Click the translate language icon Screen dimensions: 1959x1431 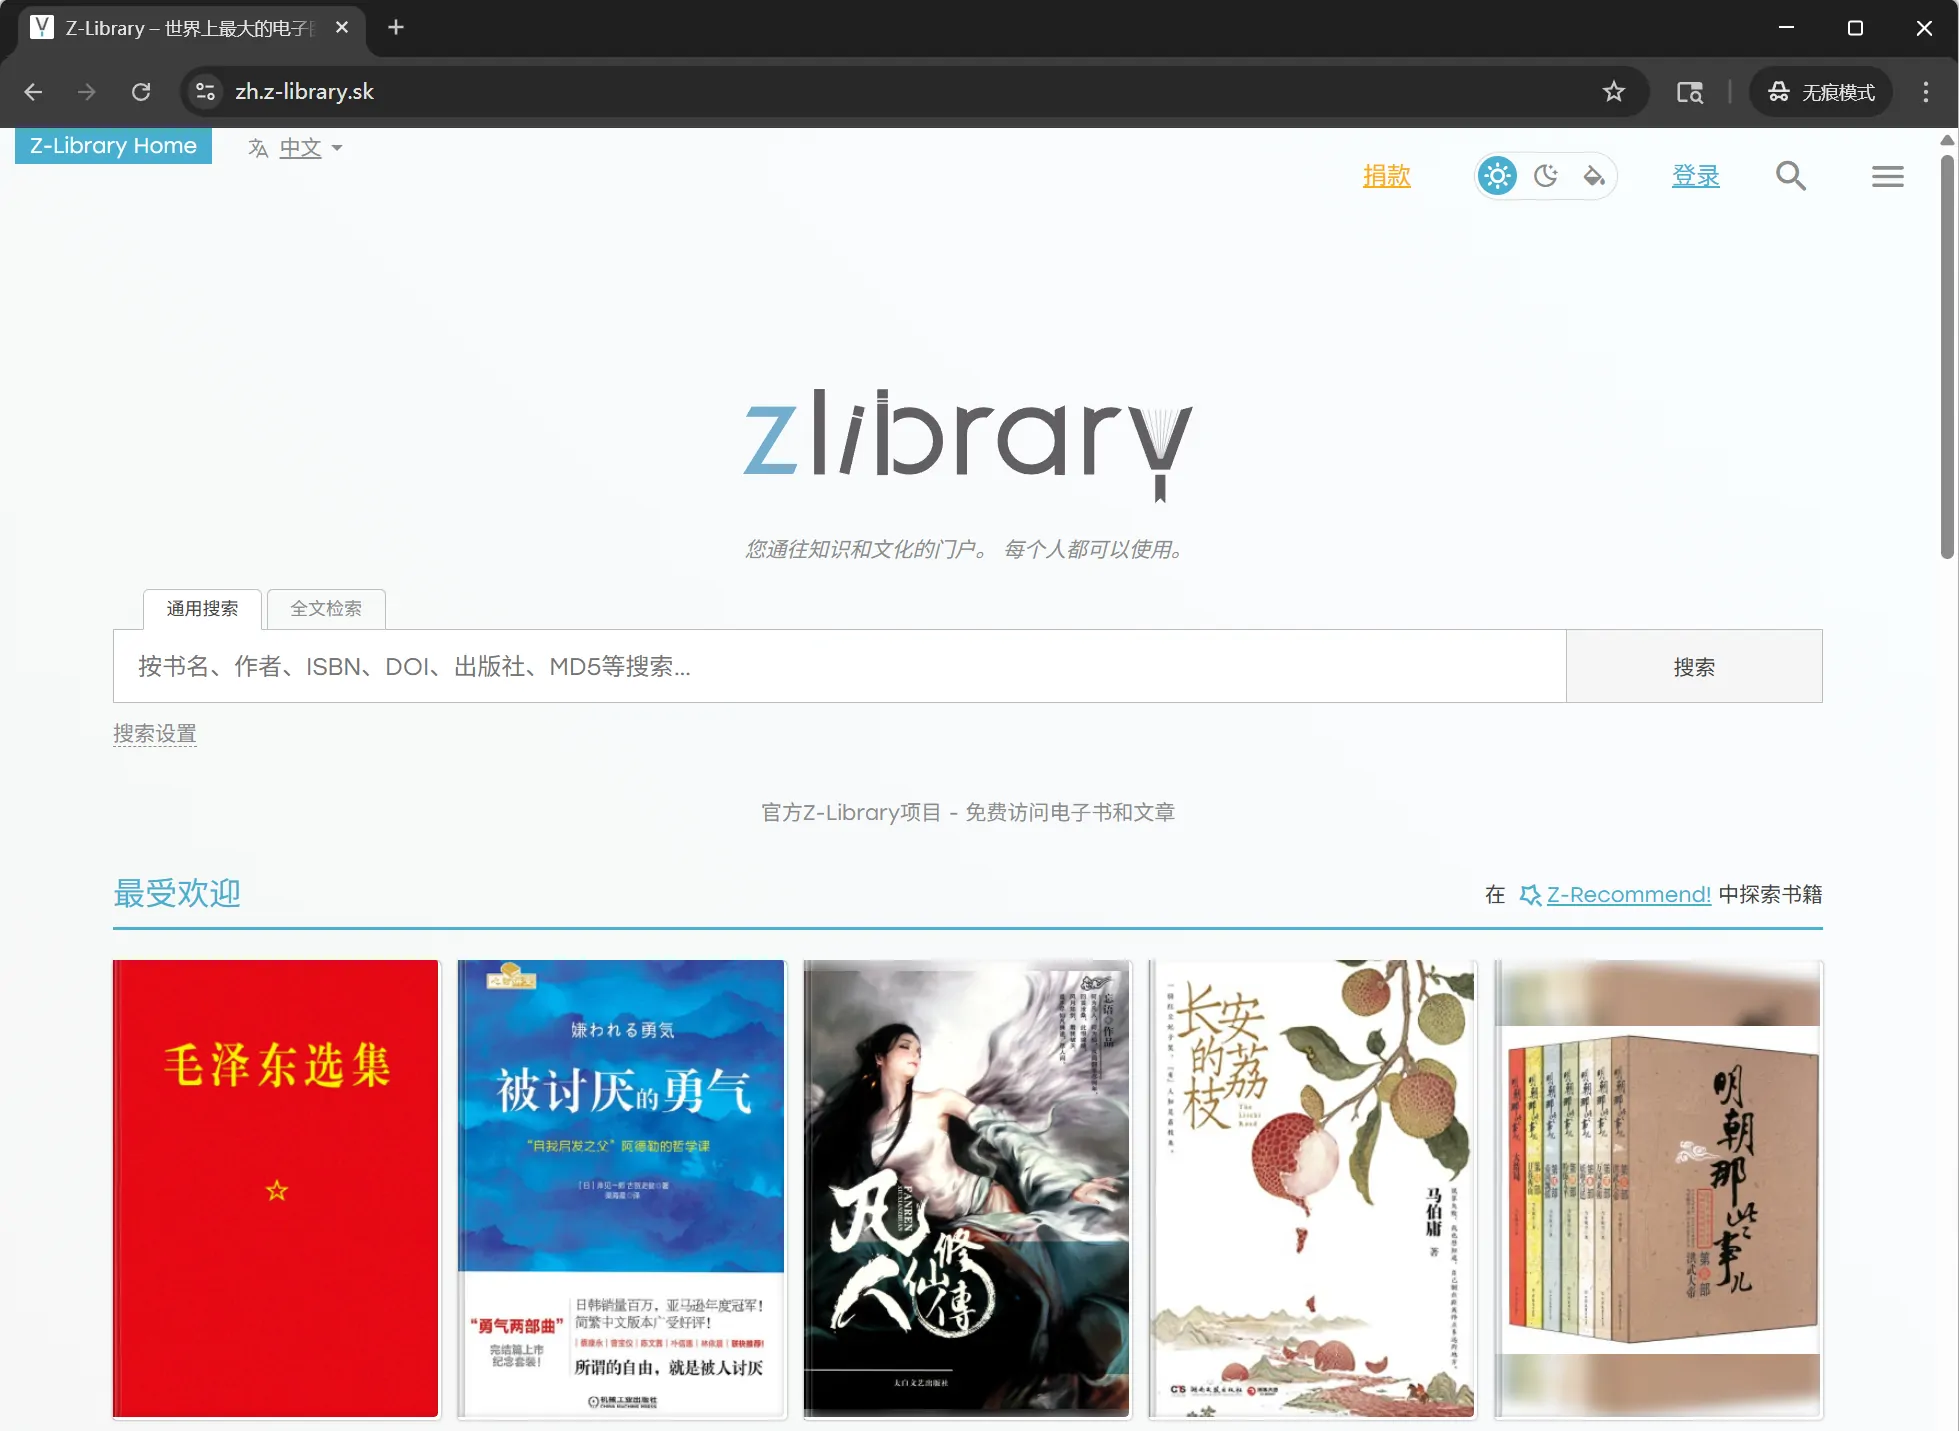tap(258, 148)
